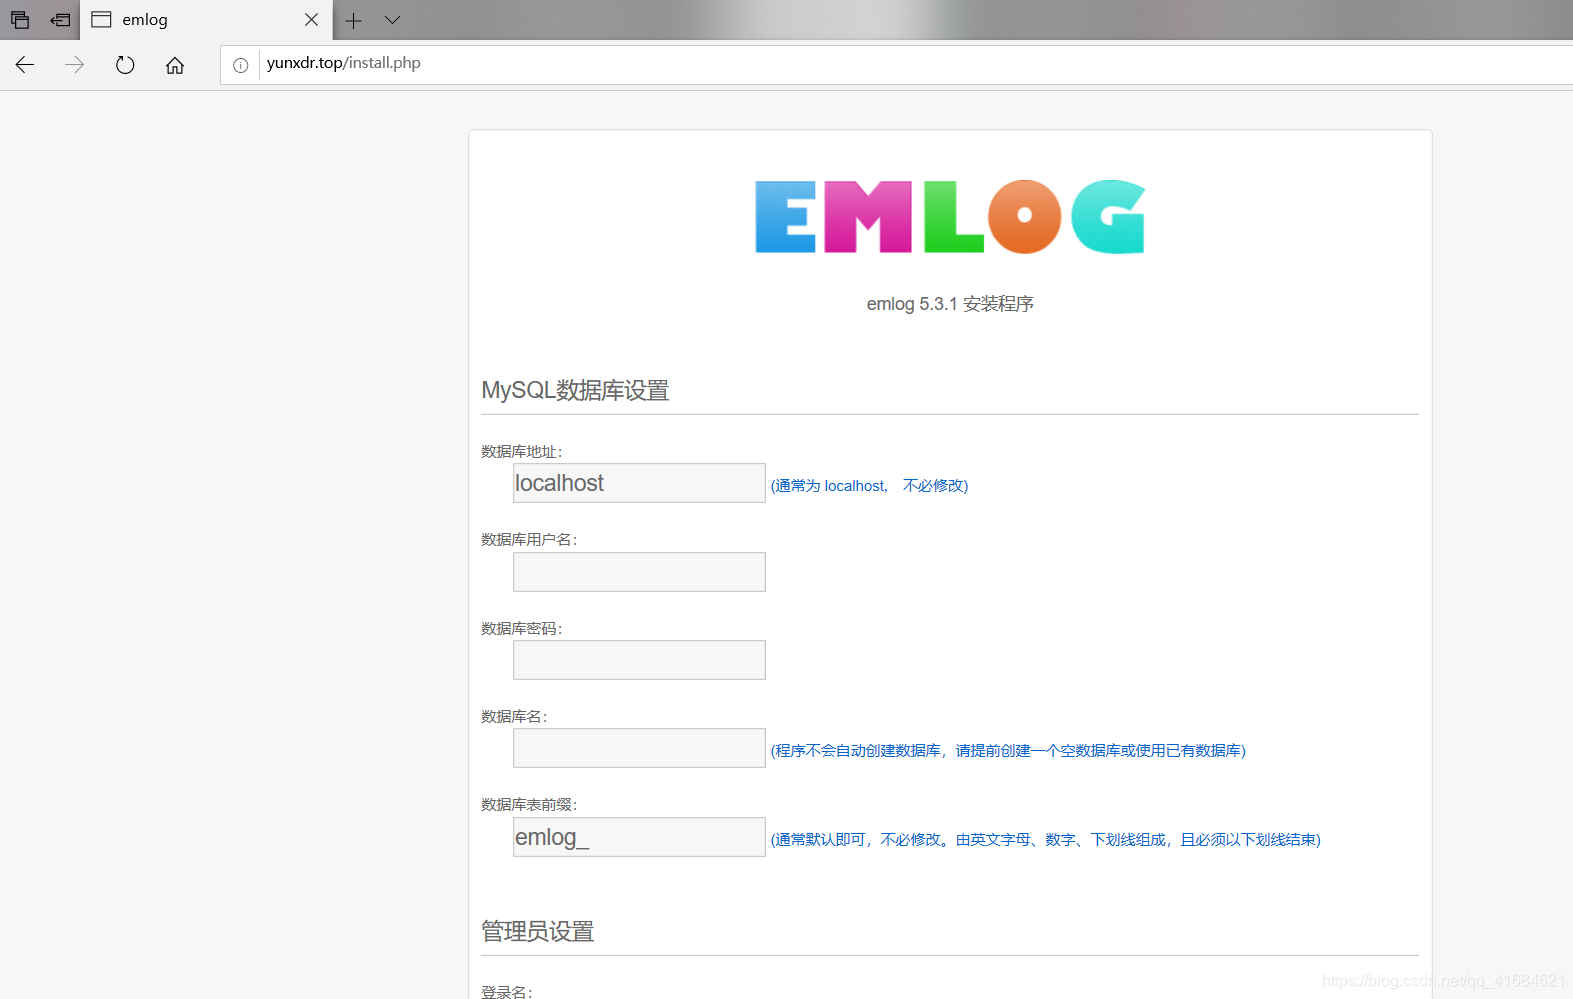Click the 'MySQL数据库设置' heading

click(575, 390)
